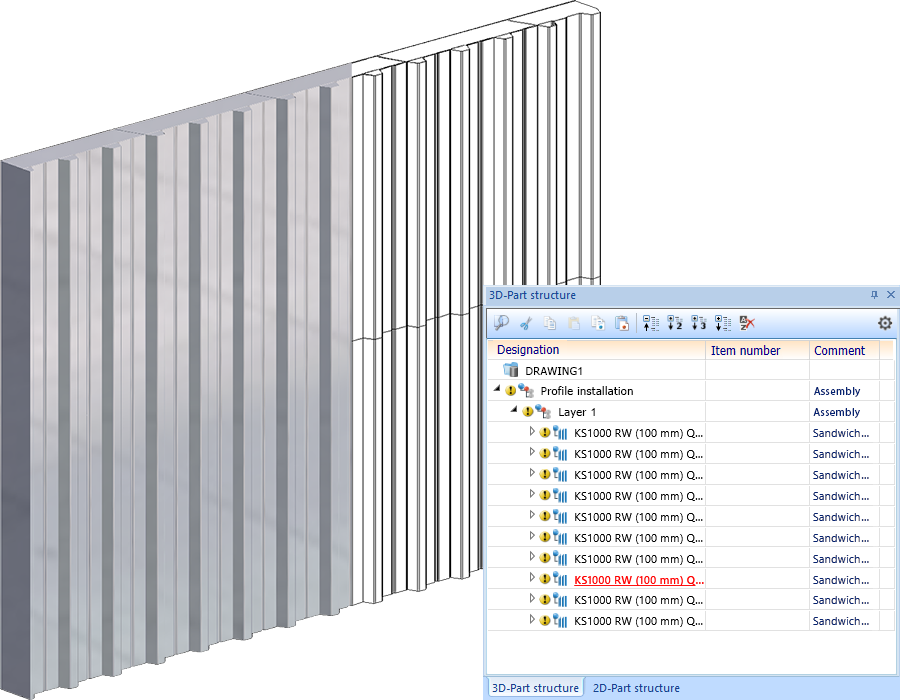Select DRAWING1 in the structure tree
The height and width of the screenshot is (700, 900).
click(x=553, y=371)
